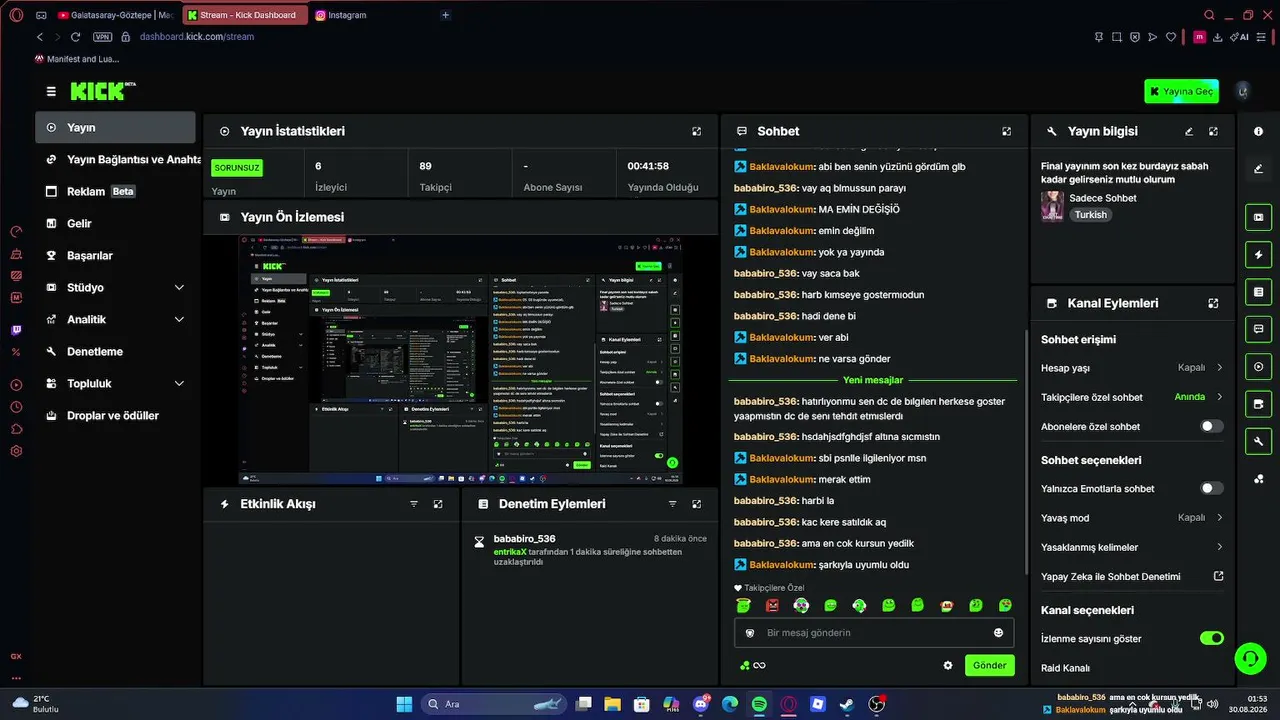Select Yayın in the sidebar
1280x720 pixels.
coord(116,127)
